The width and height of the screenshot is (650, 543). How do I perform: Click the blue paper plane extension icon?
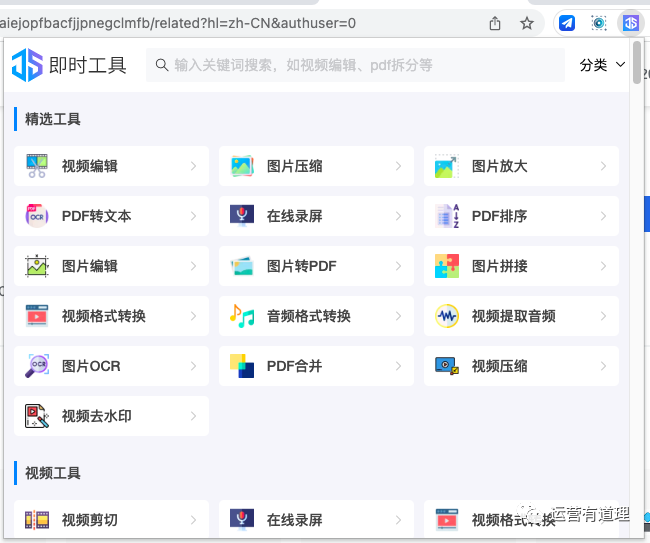[x=567, y=23]
